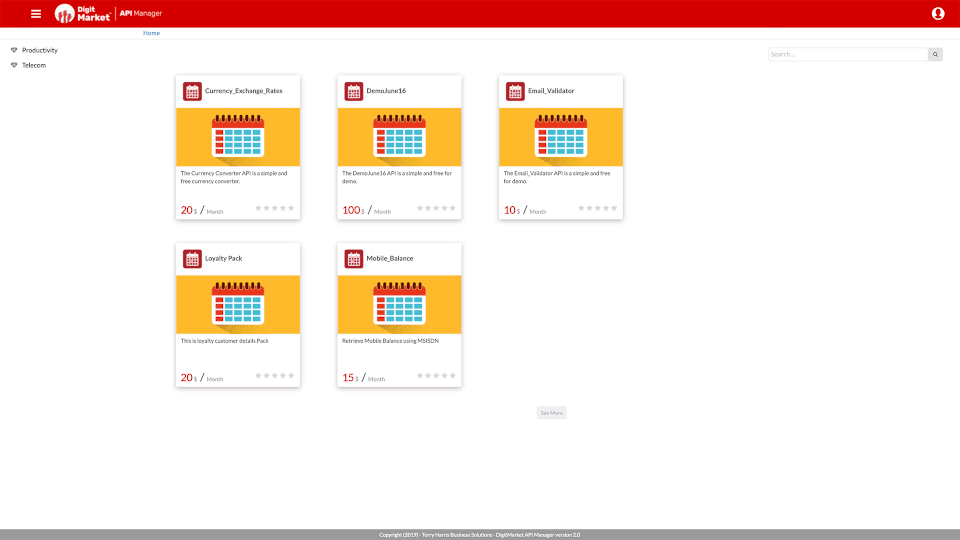Click the Email_Validator API description text
This screenshot has width=960, height=540.
pos(557,177)
